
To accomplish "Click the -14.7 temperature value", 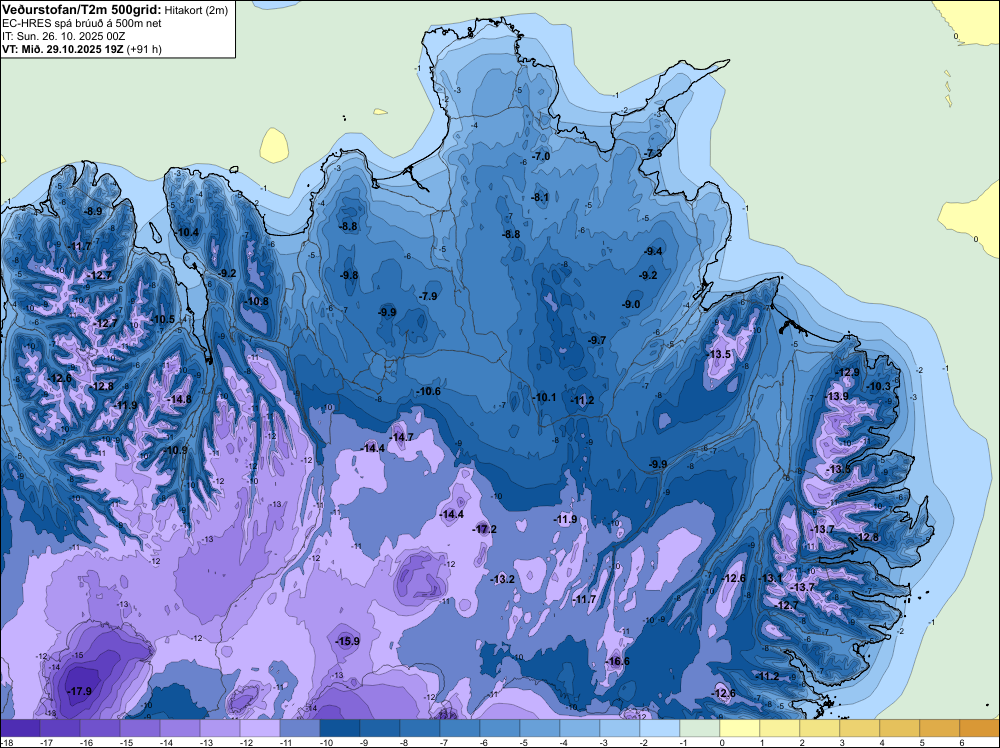I will tap(402, 437).
